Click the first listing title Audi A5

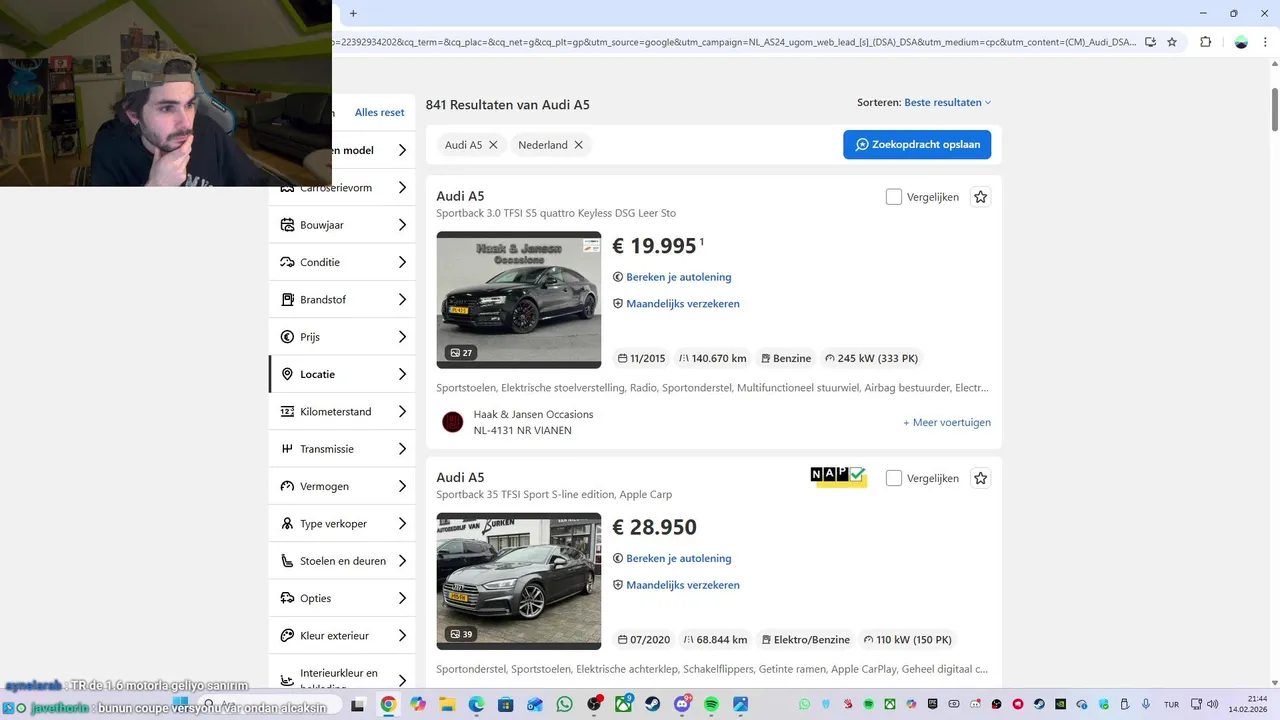point(460,196)
